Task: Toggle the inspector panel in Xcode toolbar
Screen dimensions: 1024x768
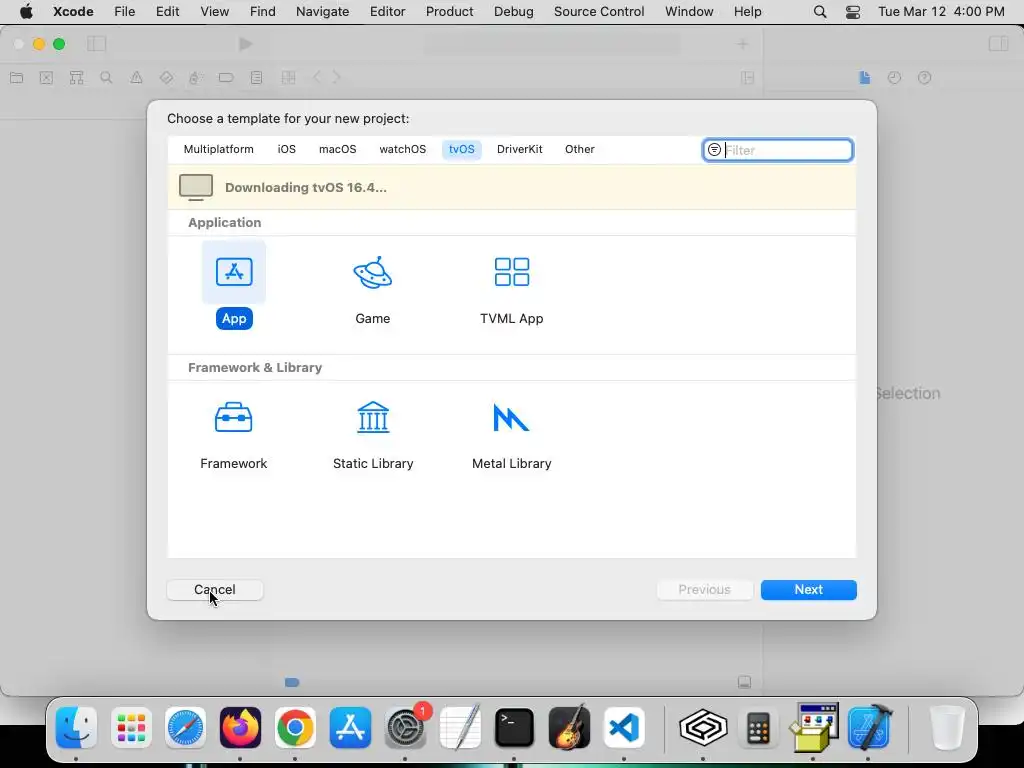Action: coord(999,44)
